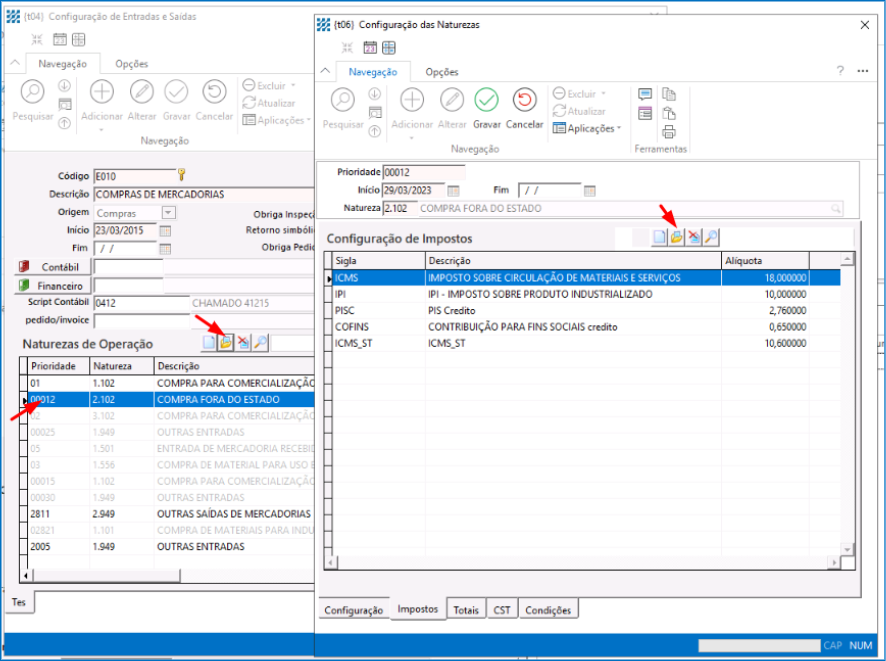Image resolution: width=886 pixels, height=661 pixels.
Task: Select row 00012 COMPRA FORA DO ESTADO
Action: (x=171, y=399)
